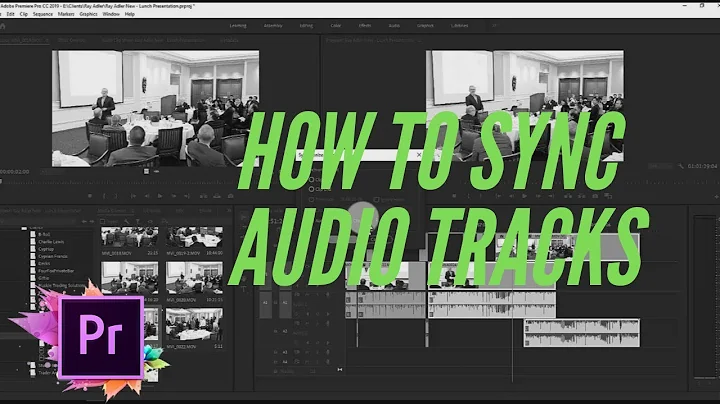Go back in Media Browser
Screen dimensions: 720x404
click(x=84, y=222)
